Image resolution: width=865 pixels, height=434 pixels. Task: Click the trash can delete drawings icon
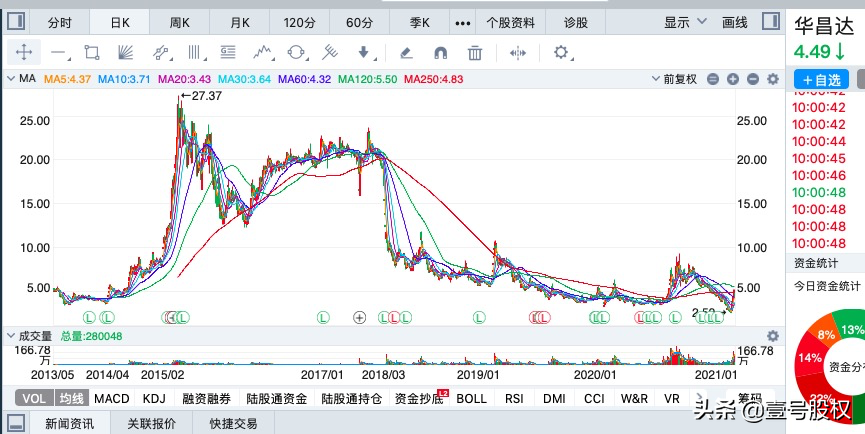pyautogui.click(x=475, y=53)
